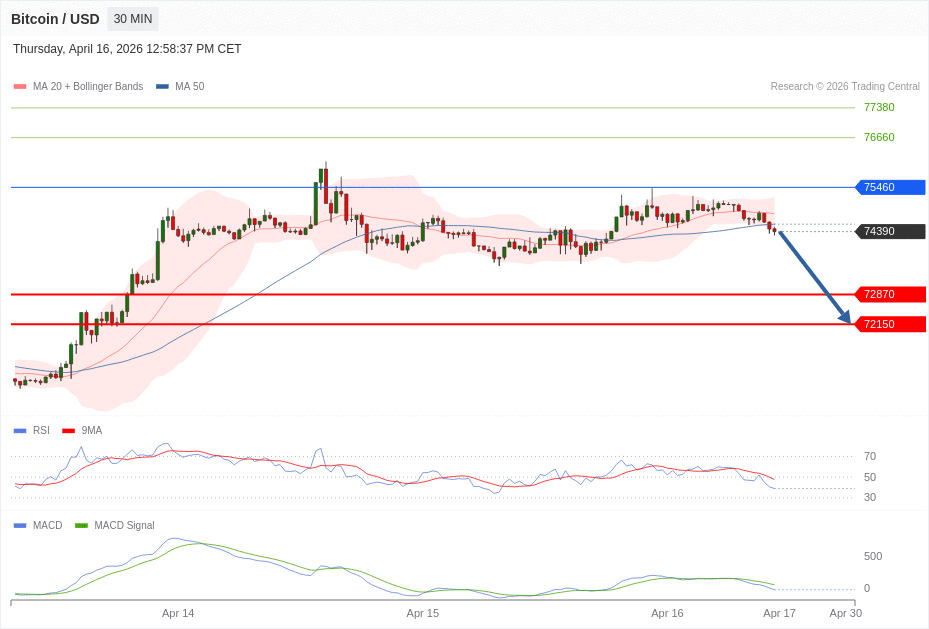
Task: Click the Apr 14 date on the time axis
Action: 178,613
